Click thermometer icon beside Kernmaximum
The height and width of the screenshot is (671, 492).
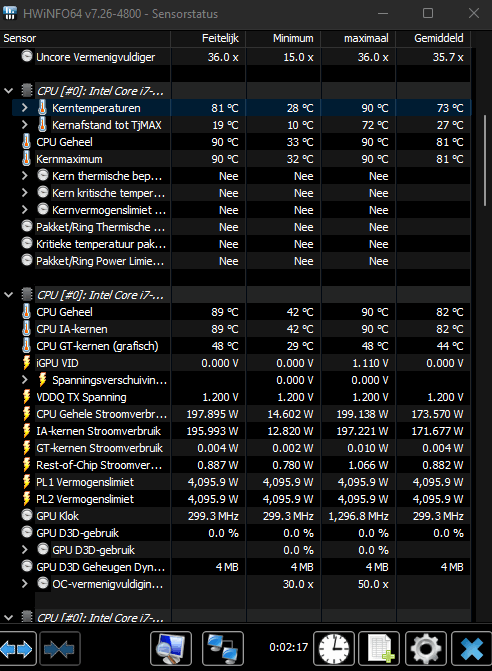[26, 159]
